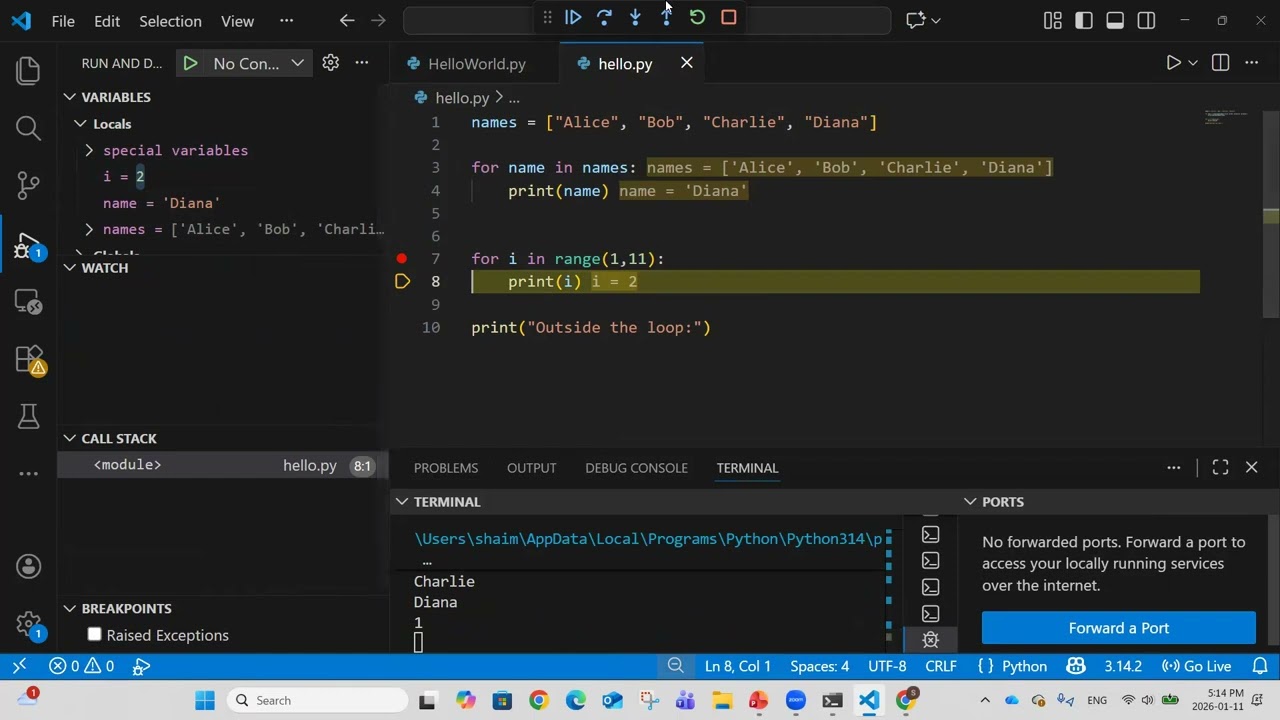Switch to the OUTPUT panel tab
1280x720 pixels.
531,467
